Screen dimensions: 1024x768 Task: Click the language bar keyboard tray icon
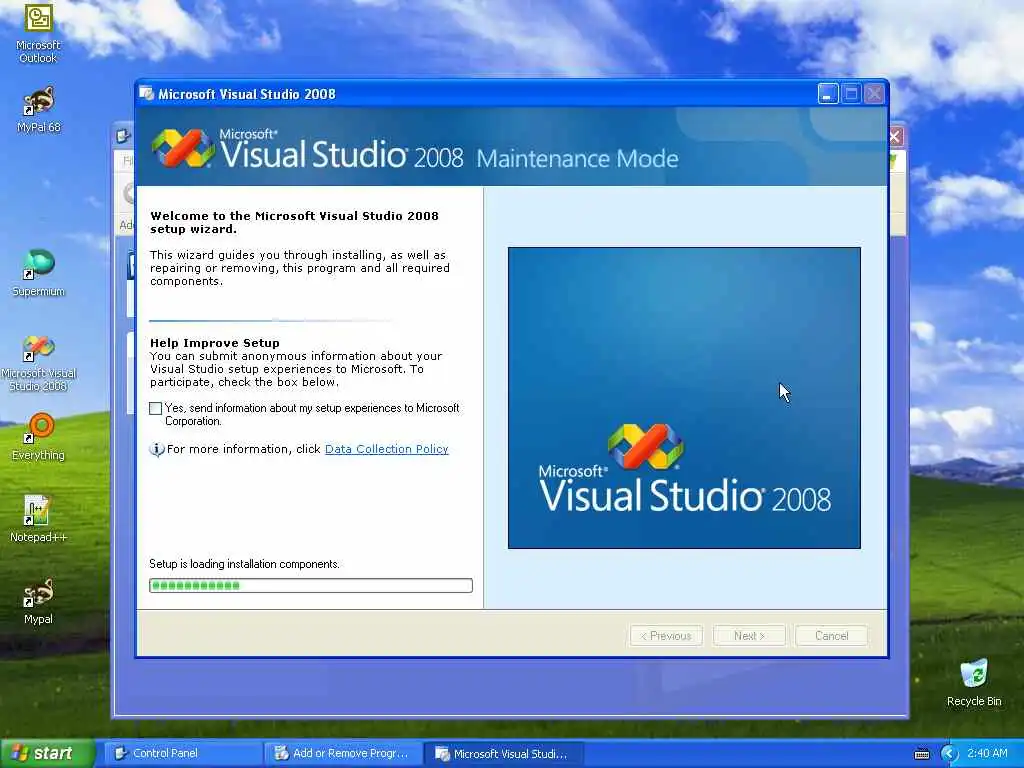[921, 754]
